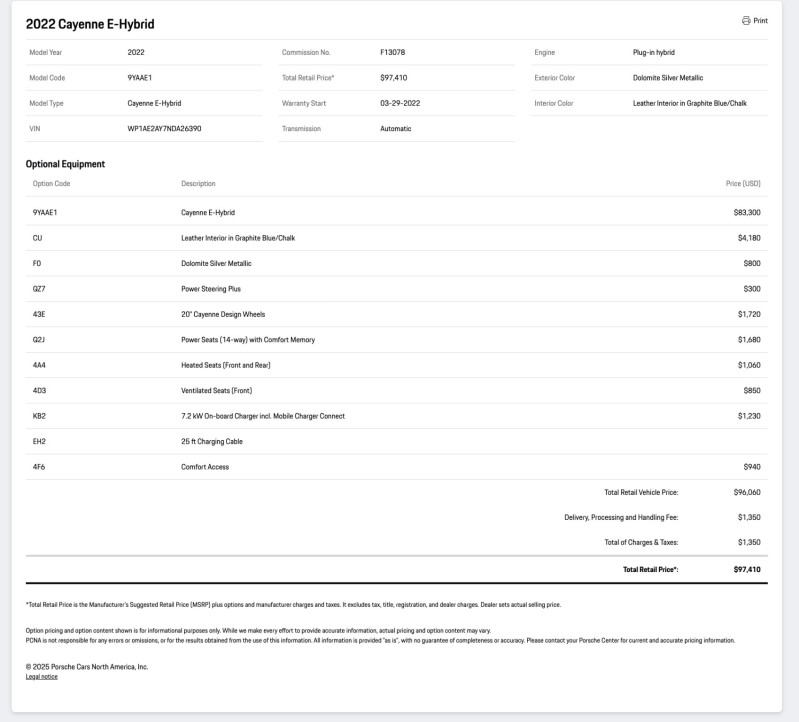
Task: Click the Print label
Action: point(760,21)
